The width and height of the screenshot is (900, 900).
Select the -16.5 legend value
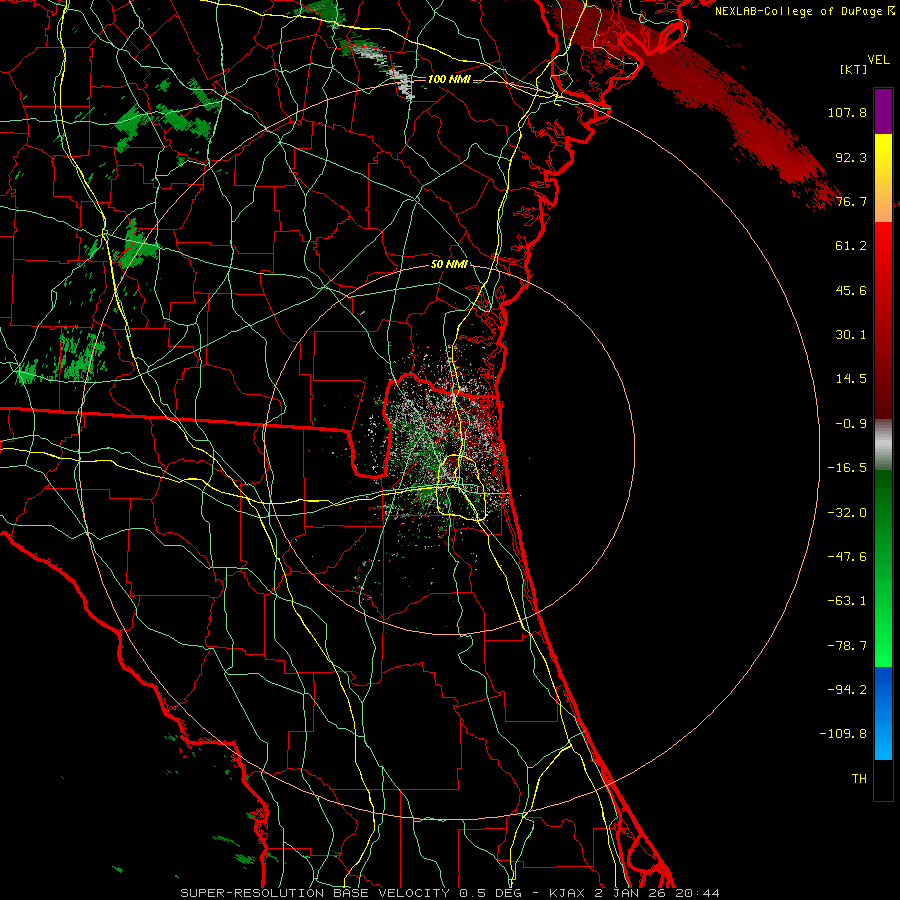click(847, 468)
